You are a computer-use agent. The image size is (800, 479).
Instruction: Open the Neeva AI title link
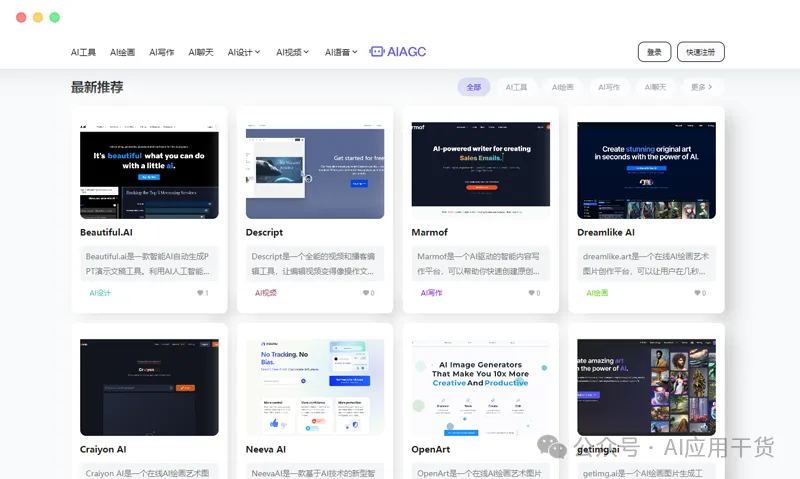266,449
